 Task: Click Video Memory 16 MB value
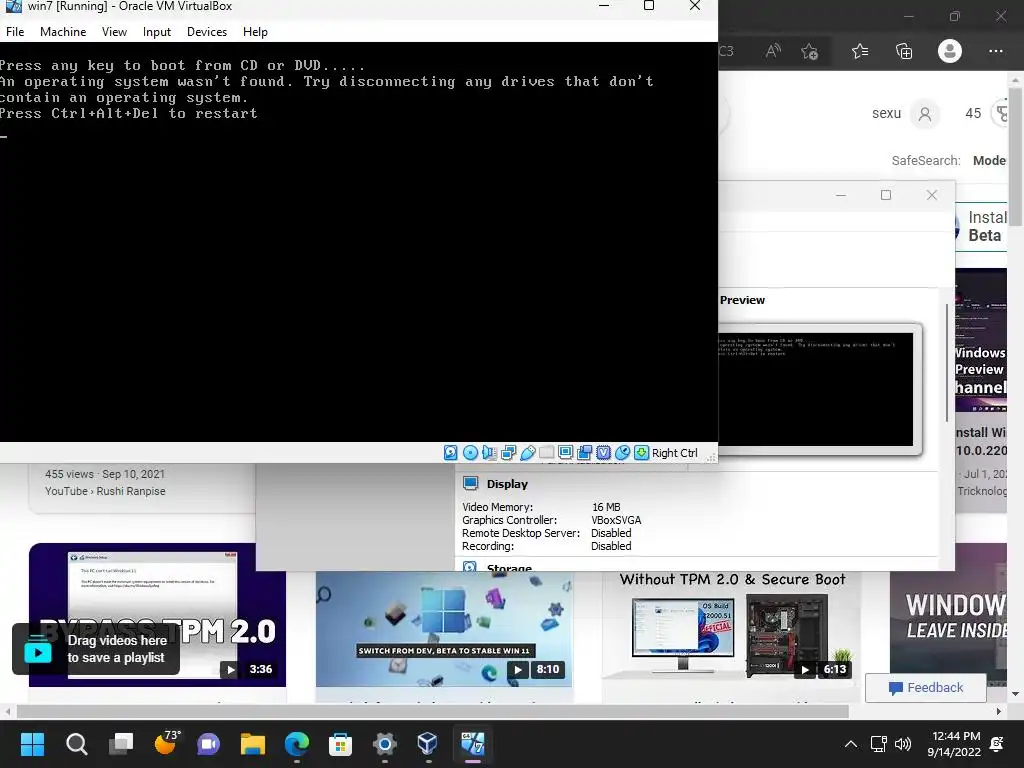pyautogui.click(x=606, y=507)
